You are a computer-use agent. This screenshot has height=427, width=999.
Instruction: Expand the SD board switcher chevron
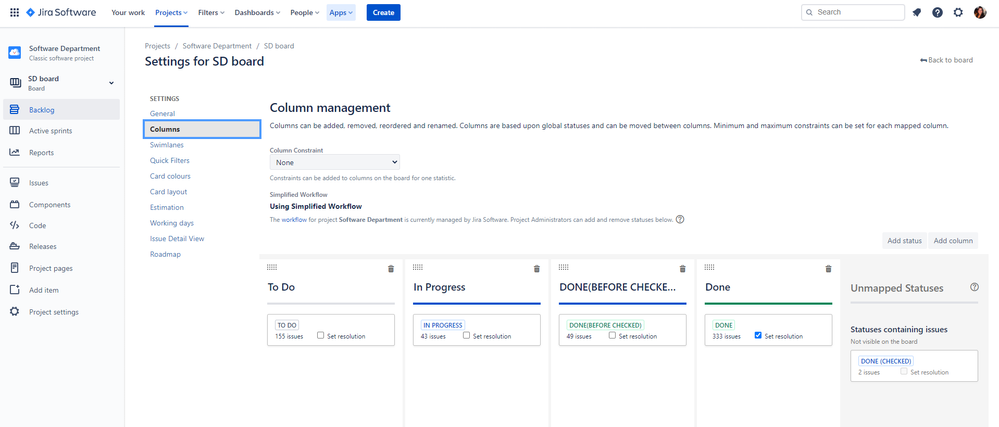click(x=111, y=83)
